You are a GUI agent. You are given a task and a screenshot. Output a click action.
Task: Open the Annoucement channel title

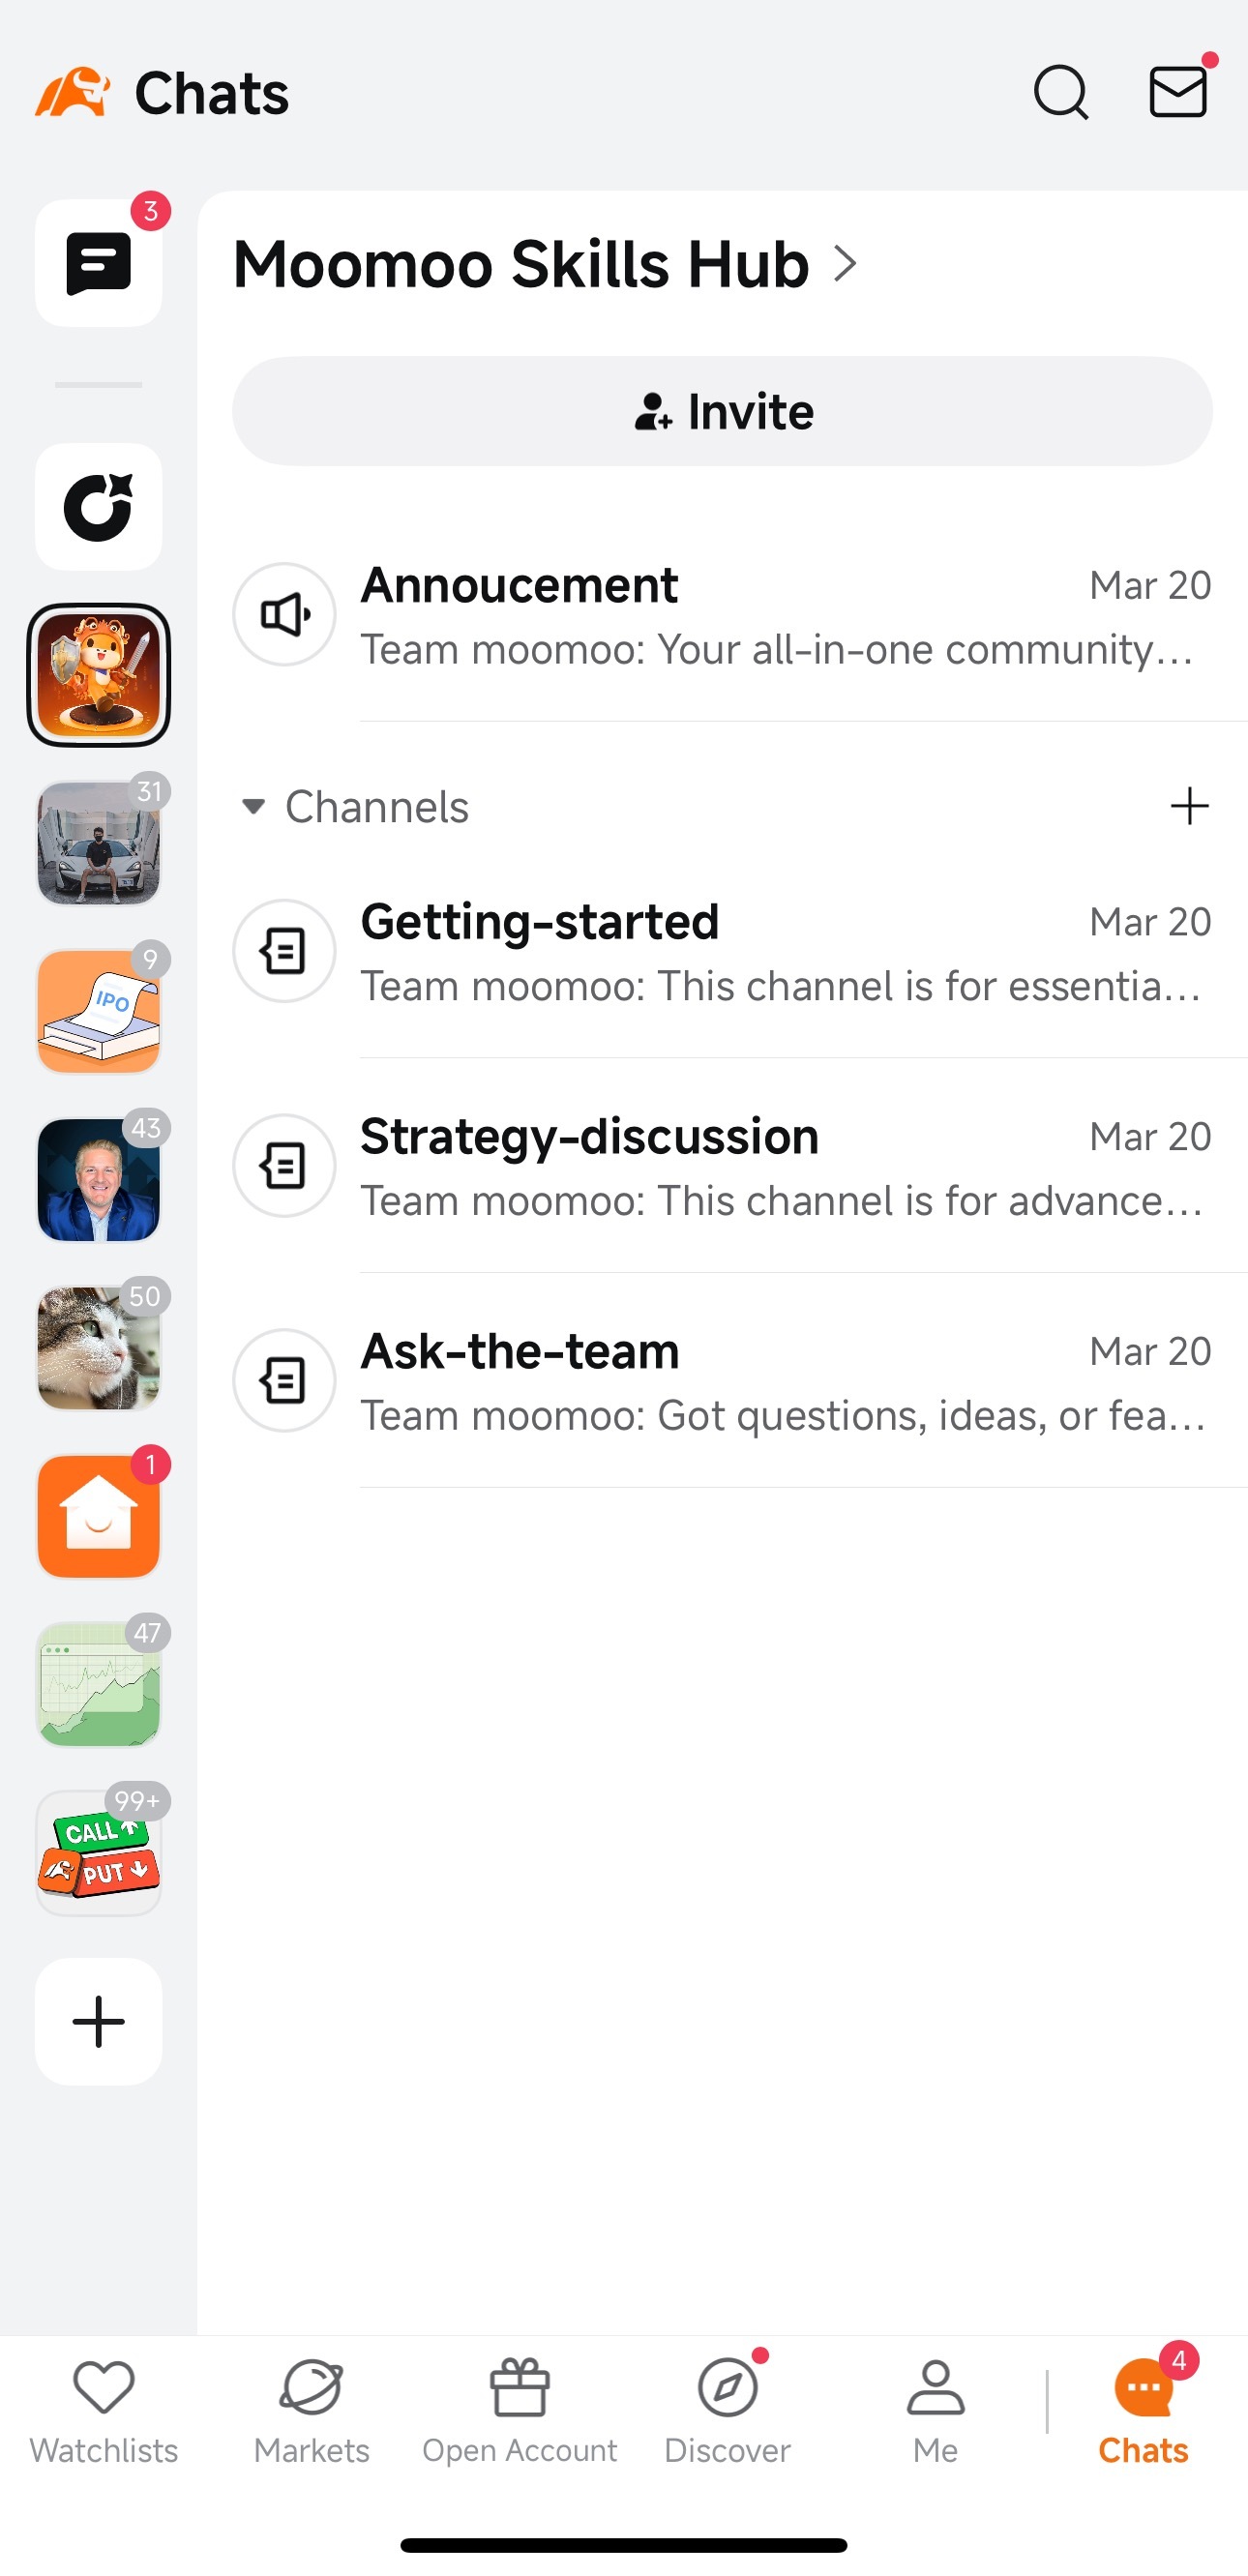click(x=519, y=585)
